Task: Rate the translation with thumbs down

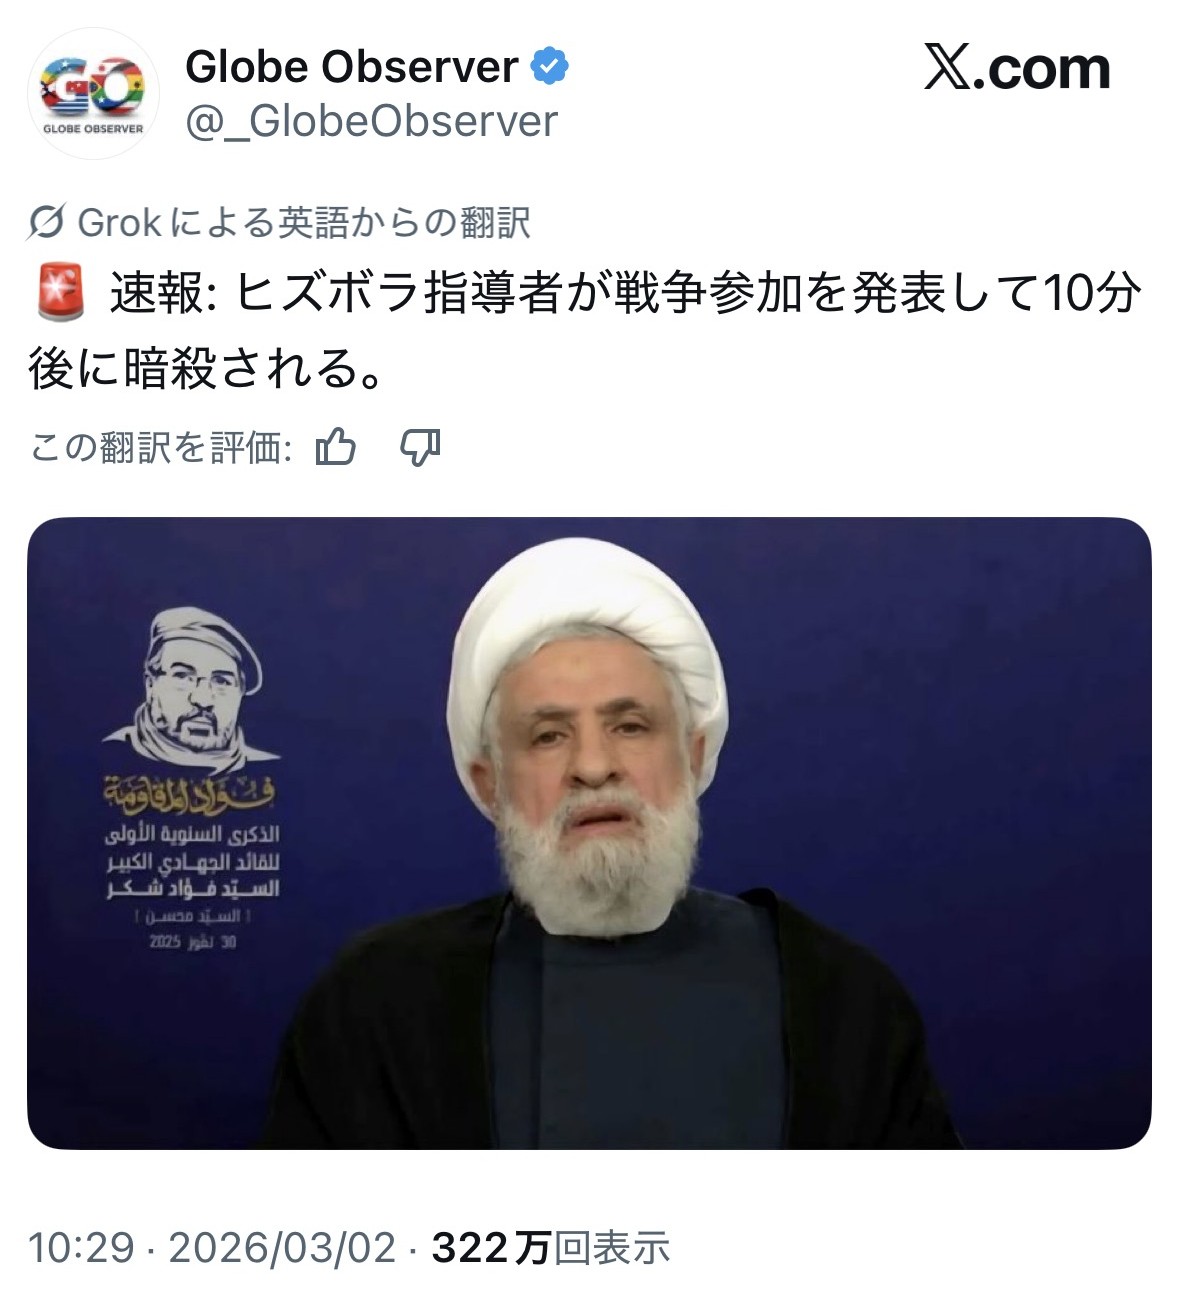Action: [x=420, y=447]
